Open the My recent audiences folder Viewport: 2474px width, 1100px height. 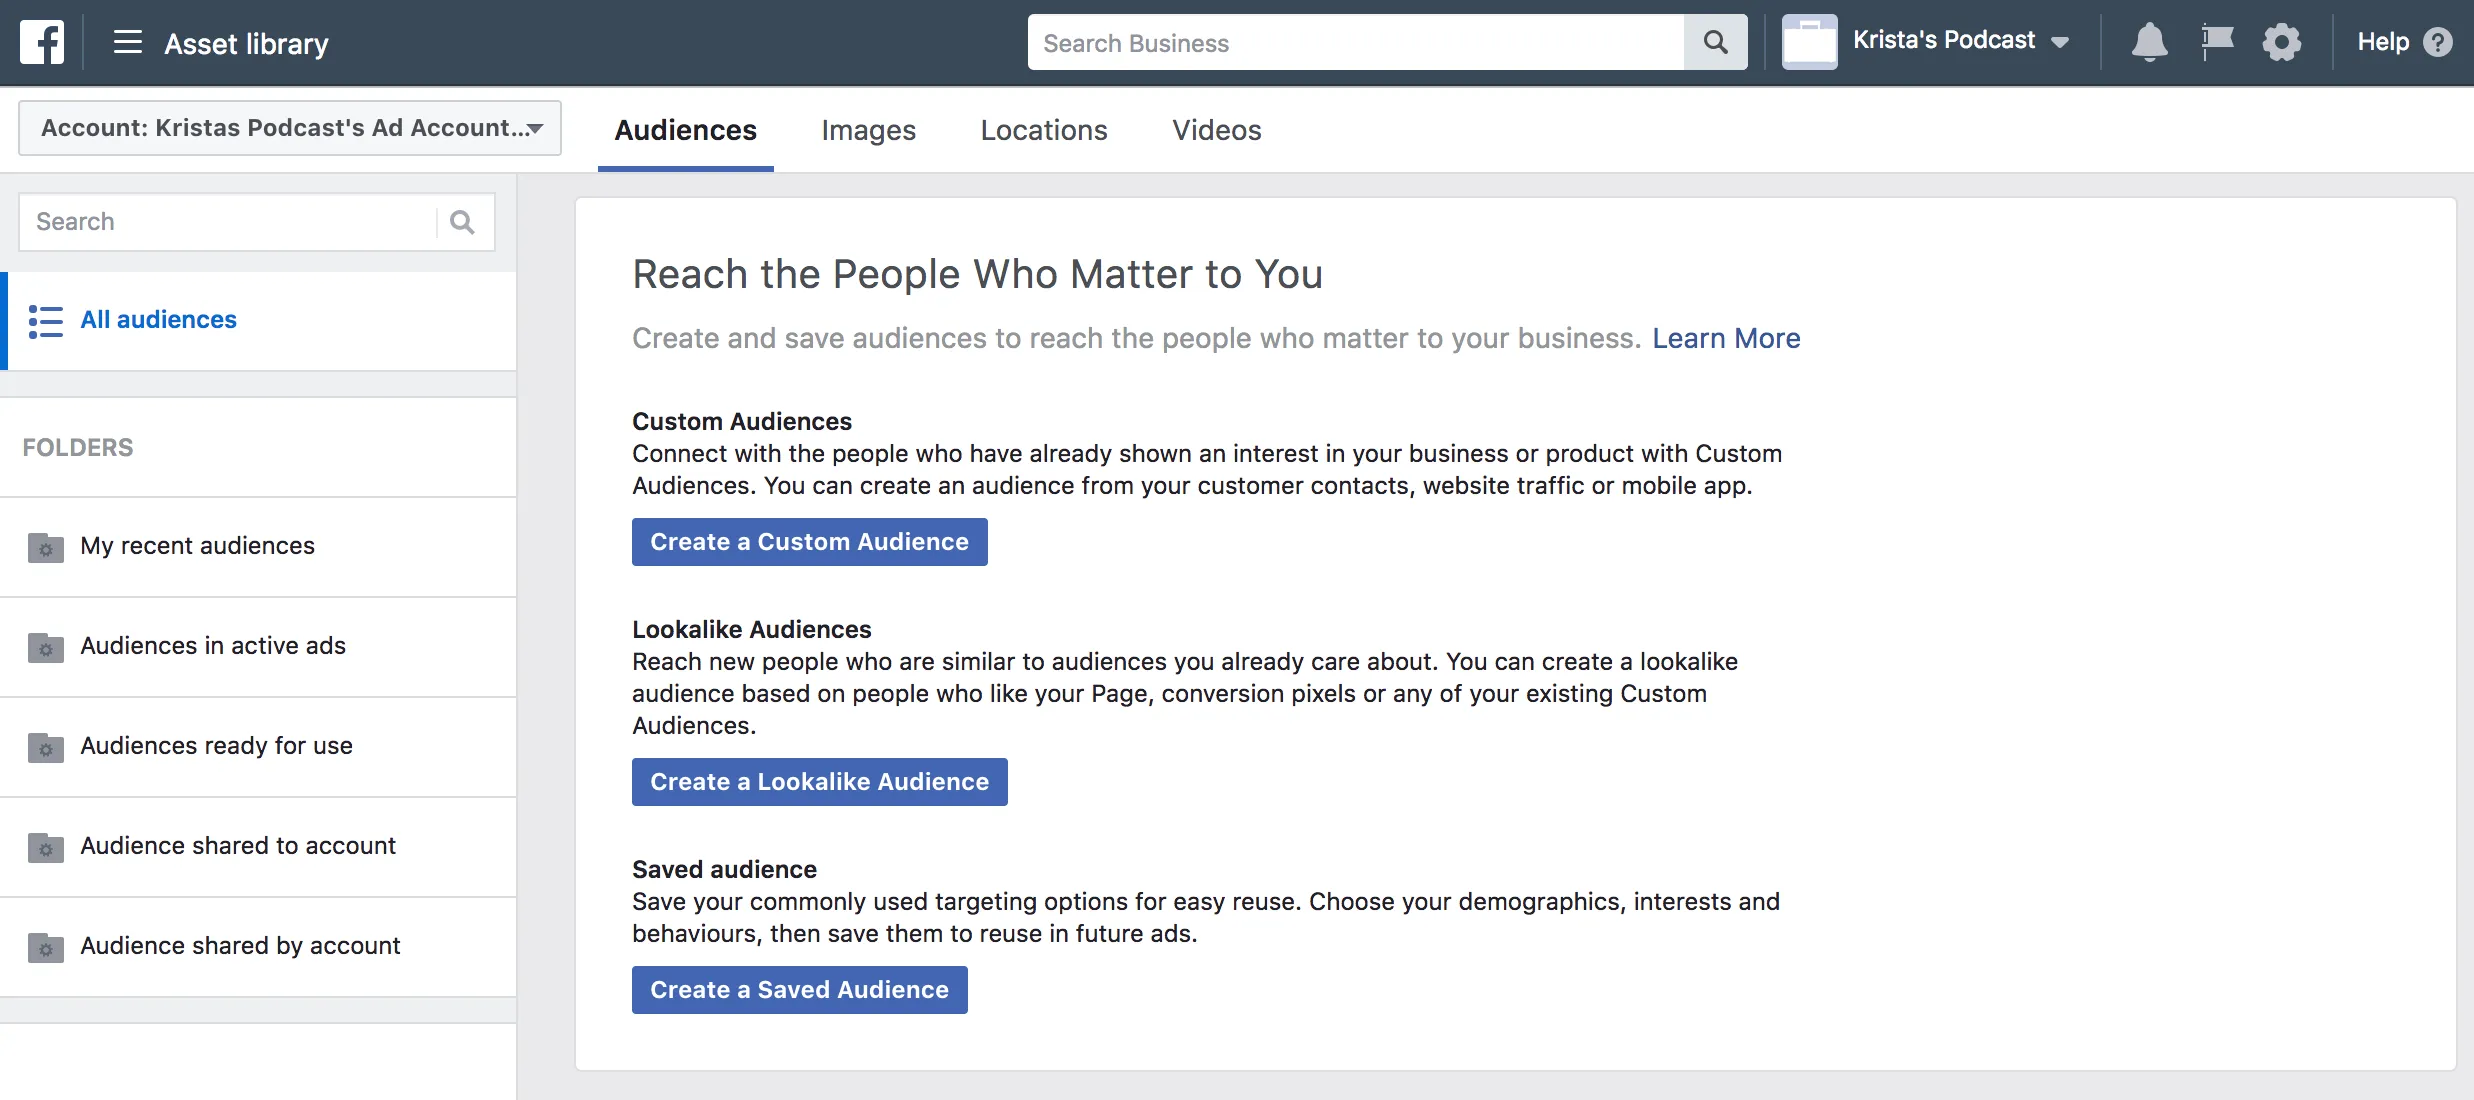258,546
